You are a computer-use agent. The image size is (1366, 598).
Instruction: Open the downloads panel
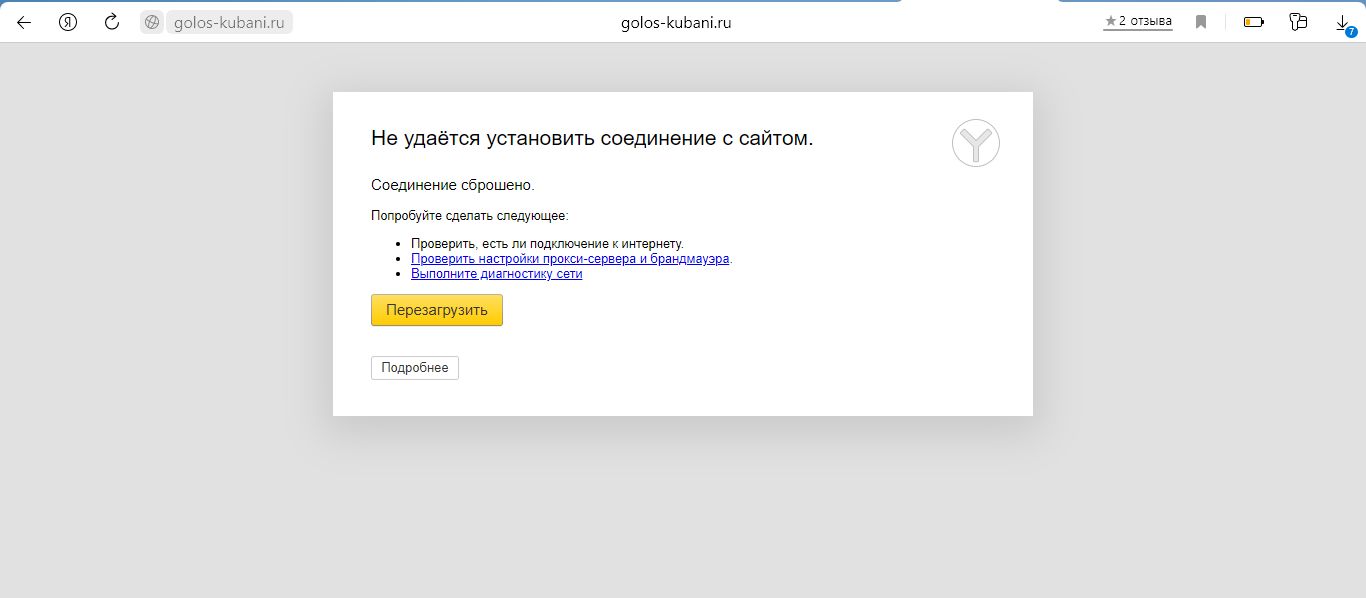(x=1343, y=22)
